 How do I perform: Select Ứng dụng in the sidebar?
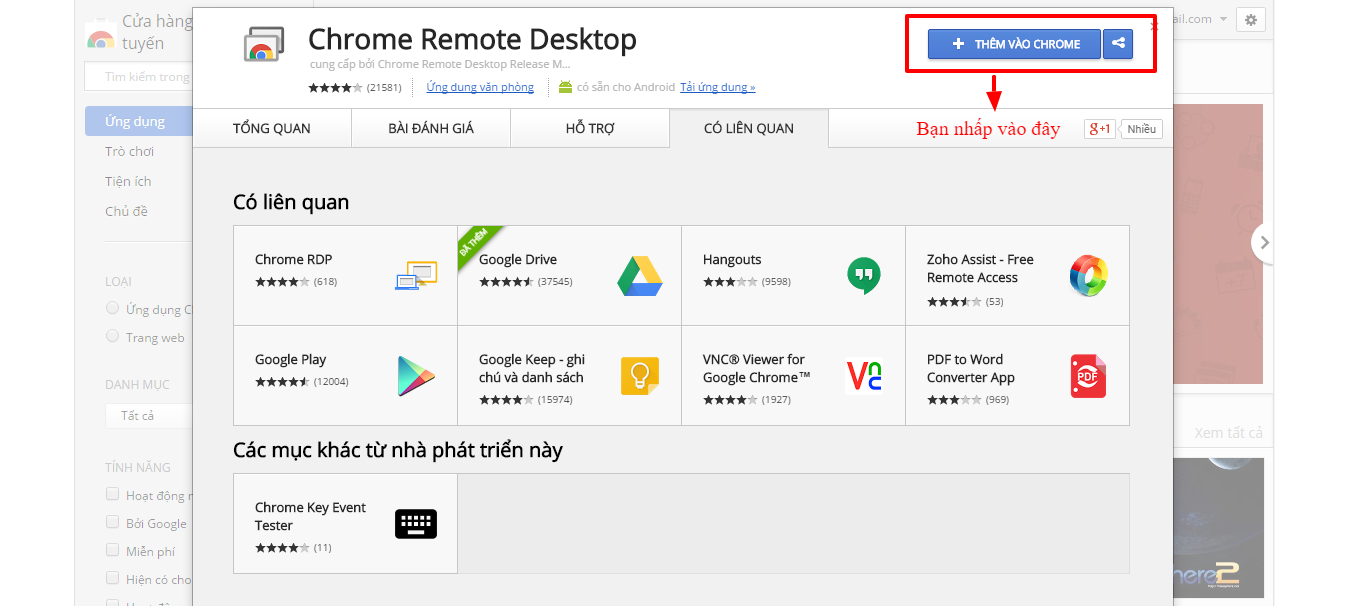coord(138,121)
